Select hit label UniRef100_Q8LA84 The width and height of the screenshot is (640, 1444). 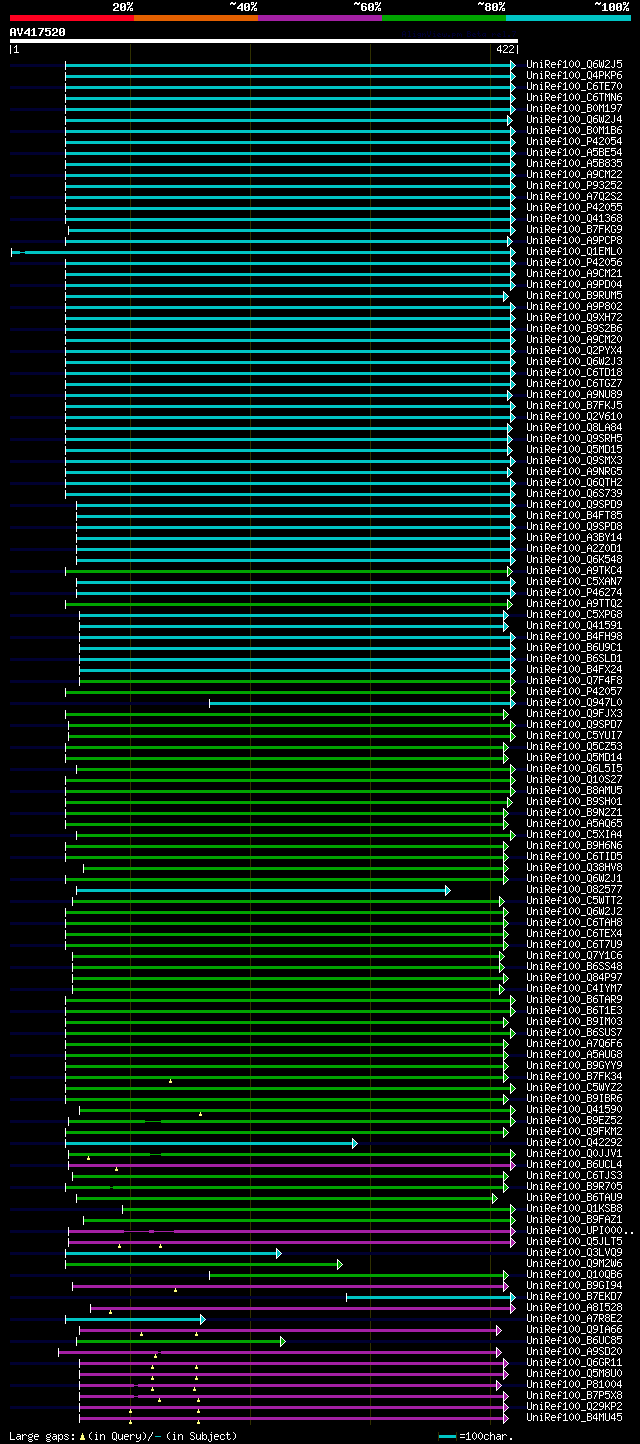(x=574, y=427)
